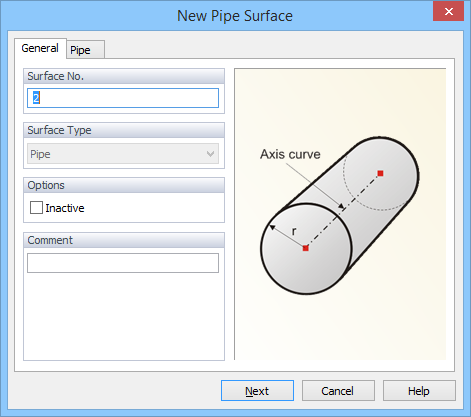Screen dimensions: 471x417
Task: Click the Surface Type dropdown arrow
Action: [210, 154]
